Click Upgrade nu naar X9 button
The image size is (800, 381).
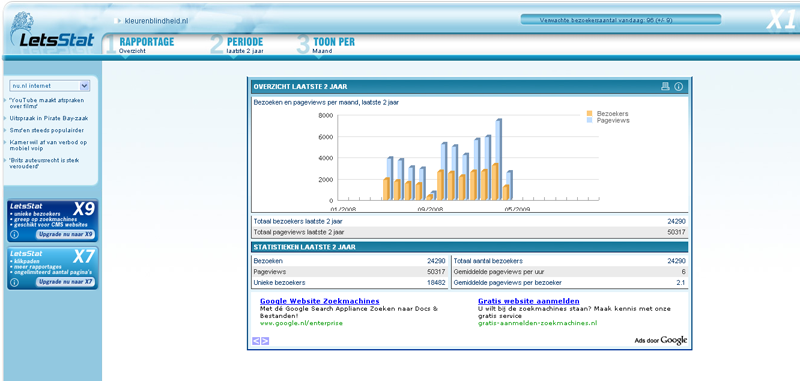coord(65,235)
